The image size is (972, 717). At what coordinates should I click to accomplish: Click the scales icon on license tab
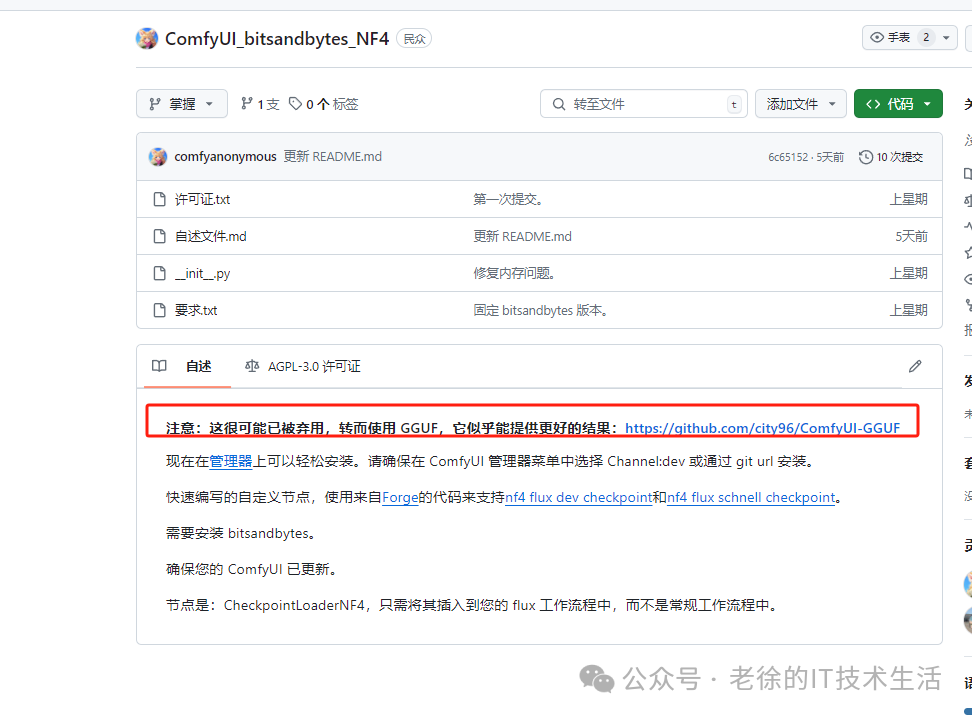[x=252, y=366]
